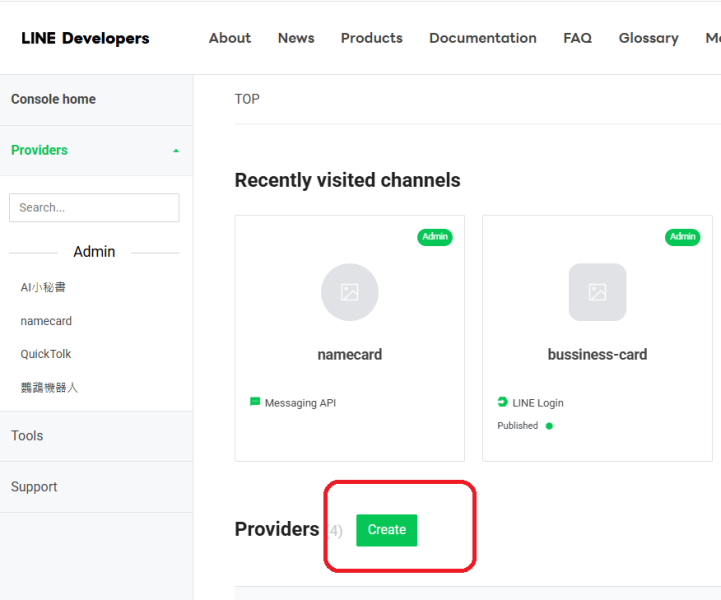Collapse the Providers sidebar section
The height and width of the screenshot is (600, 721).
pyautogui.click(x=96, y=150)
